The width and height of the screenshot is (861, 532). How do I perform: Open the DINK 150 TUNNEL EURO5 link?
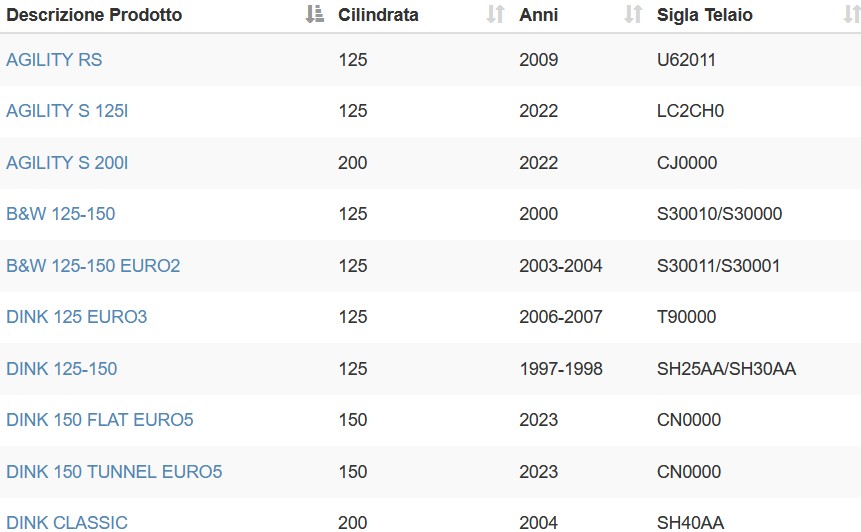[x=114, y=472]
